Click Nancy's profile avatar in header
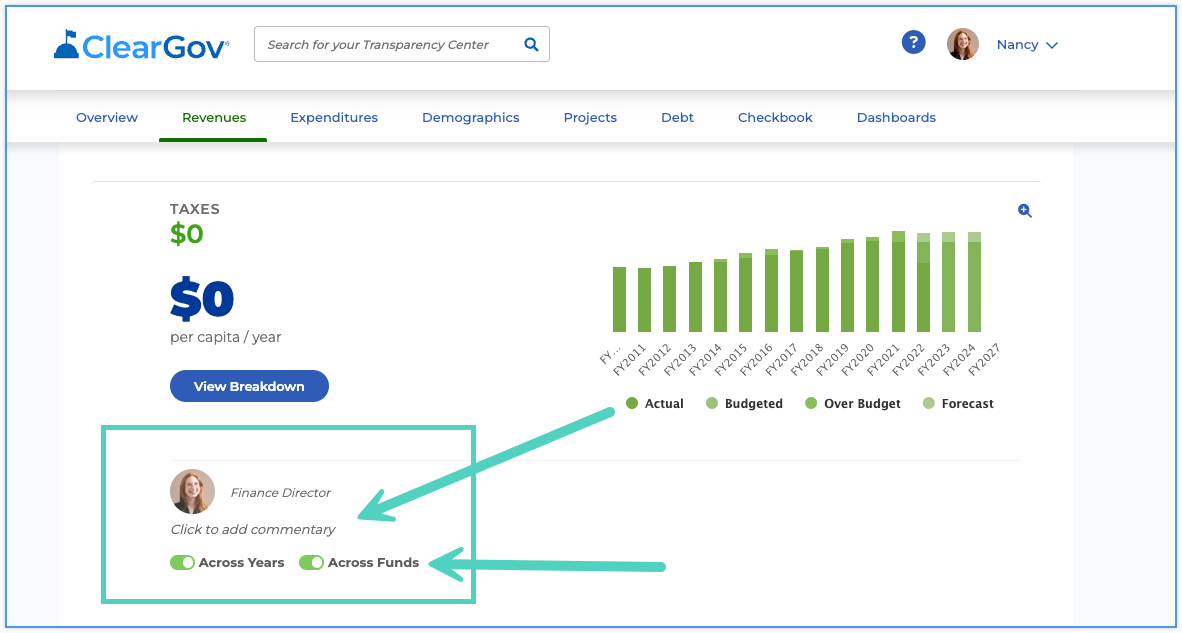Image resolution: width=1182 pixels, height=633 pixels. (963, 44)
